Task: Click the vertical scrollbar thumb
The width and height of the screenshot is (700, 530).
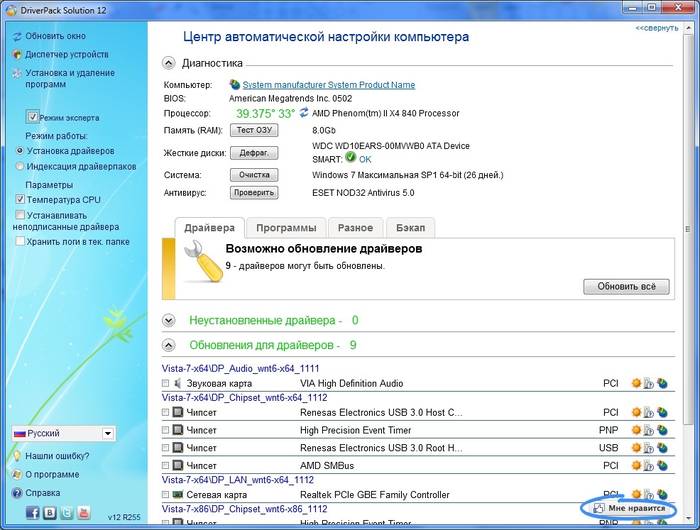Action: (x=688, y=229)
